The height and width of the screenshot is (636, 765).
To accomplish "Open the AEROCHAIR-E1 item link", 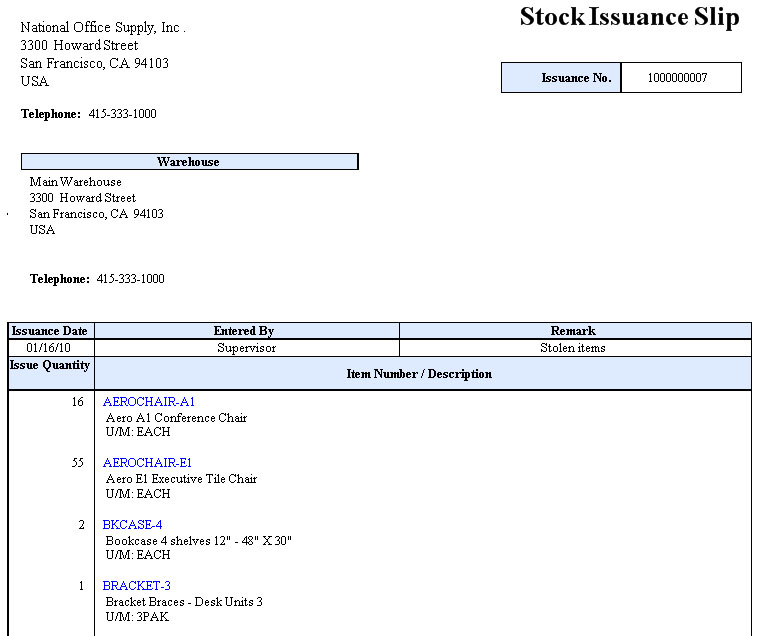I will click(147, 463).
